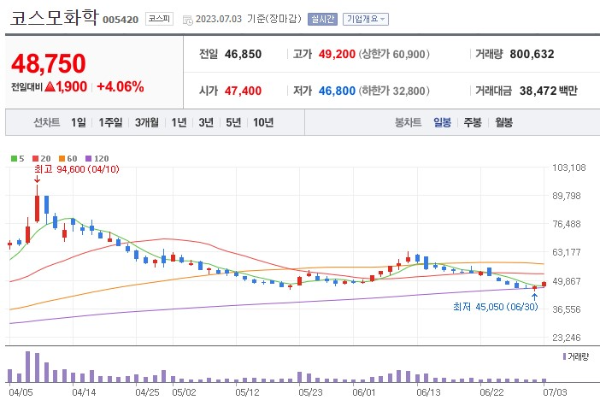600x414 pixels.
Task: Select the 5년 line chart tab
Action: pos(233,122)
